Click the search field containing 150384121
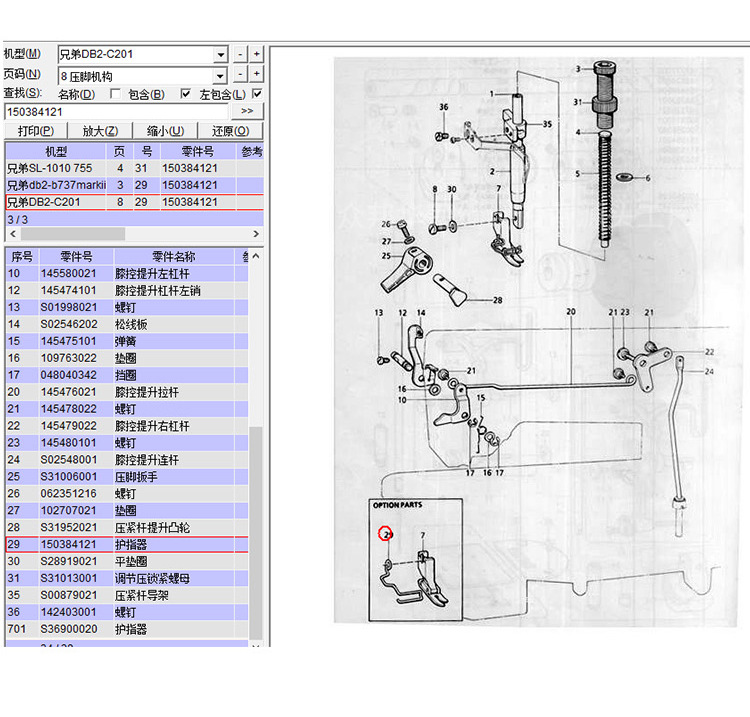The width and height of the screenshot is (750, 717). pyautogui.click(x=116, y=112)
